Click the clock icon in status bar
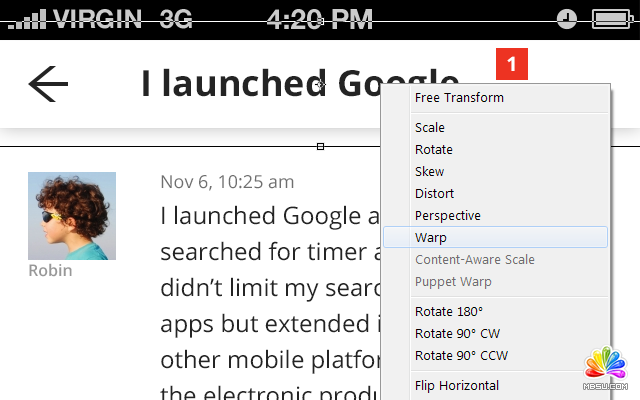This screenshot has height=400, width=640. 566,19
